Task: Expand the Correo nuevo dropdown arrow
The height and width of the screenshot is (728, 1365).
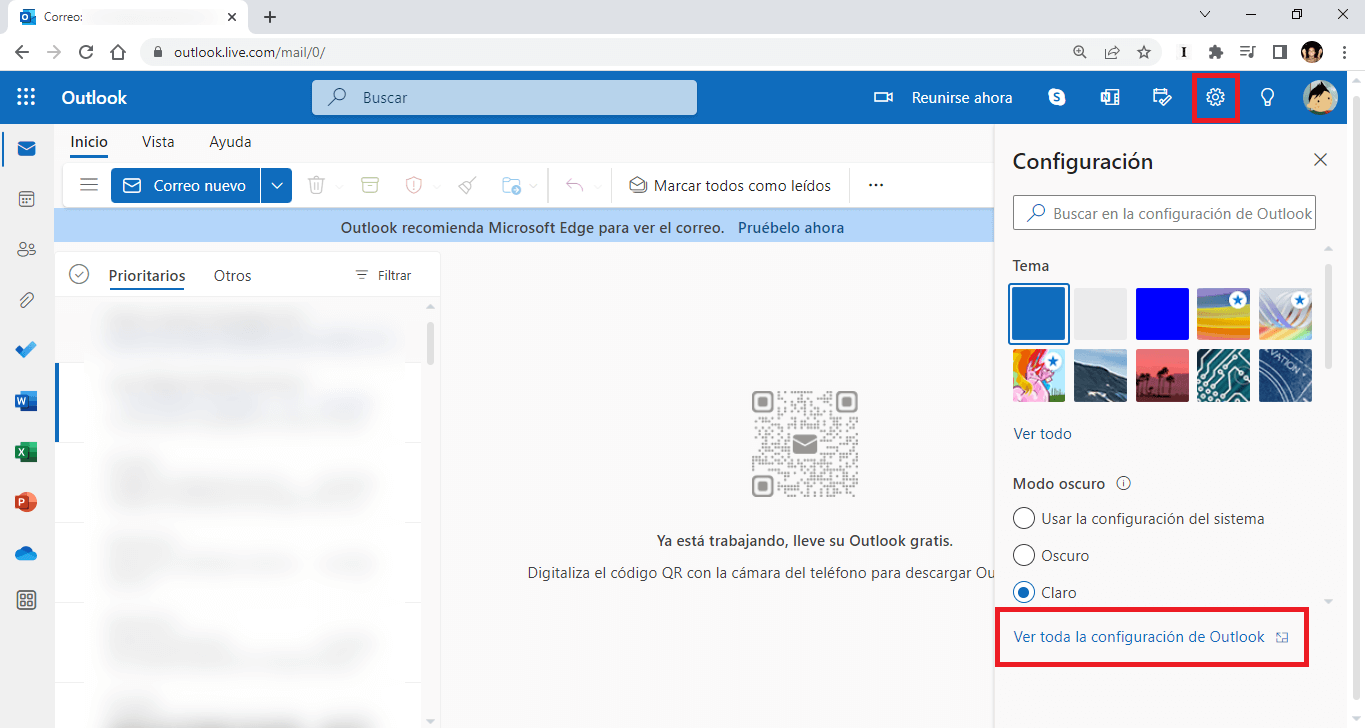Action: (x=277, y=185)
